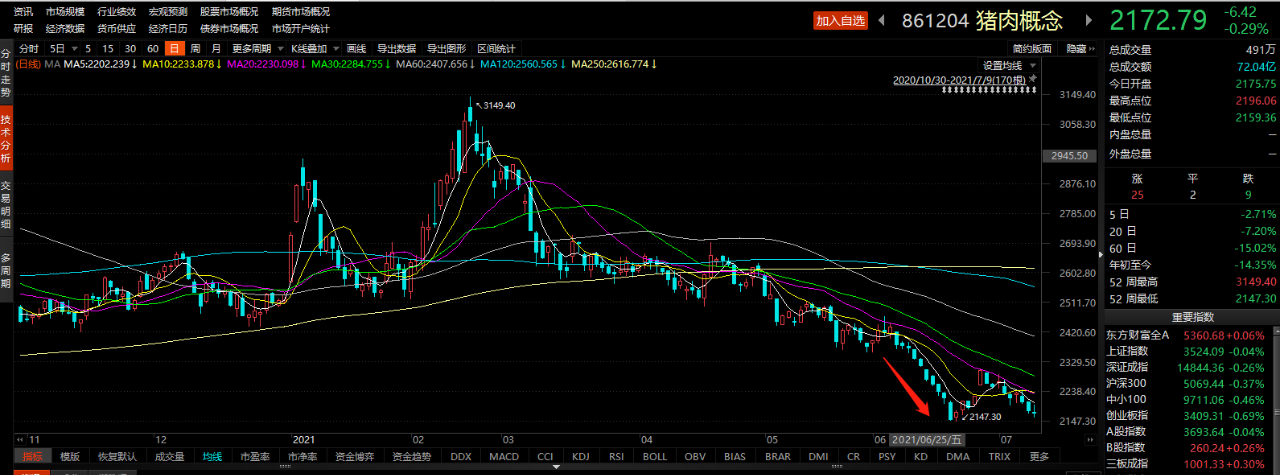
Task: Select the 分时 intraday view
Action: [x=28, y=48]
